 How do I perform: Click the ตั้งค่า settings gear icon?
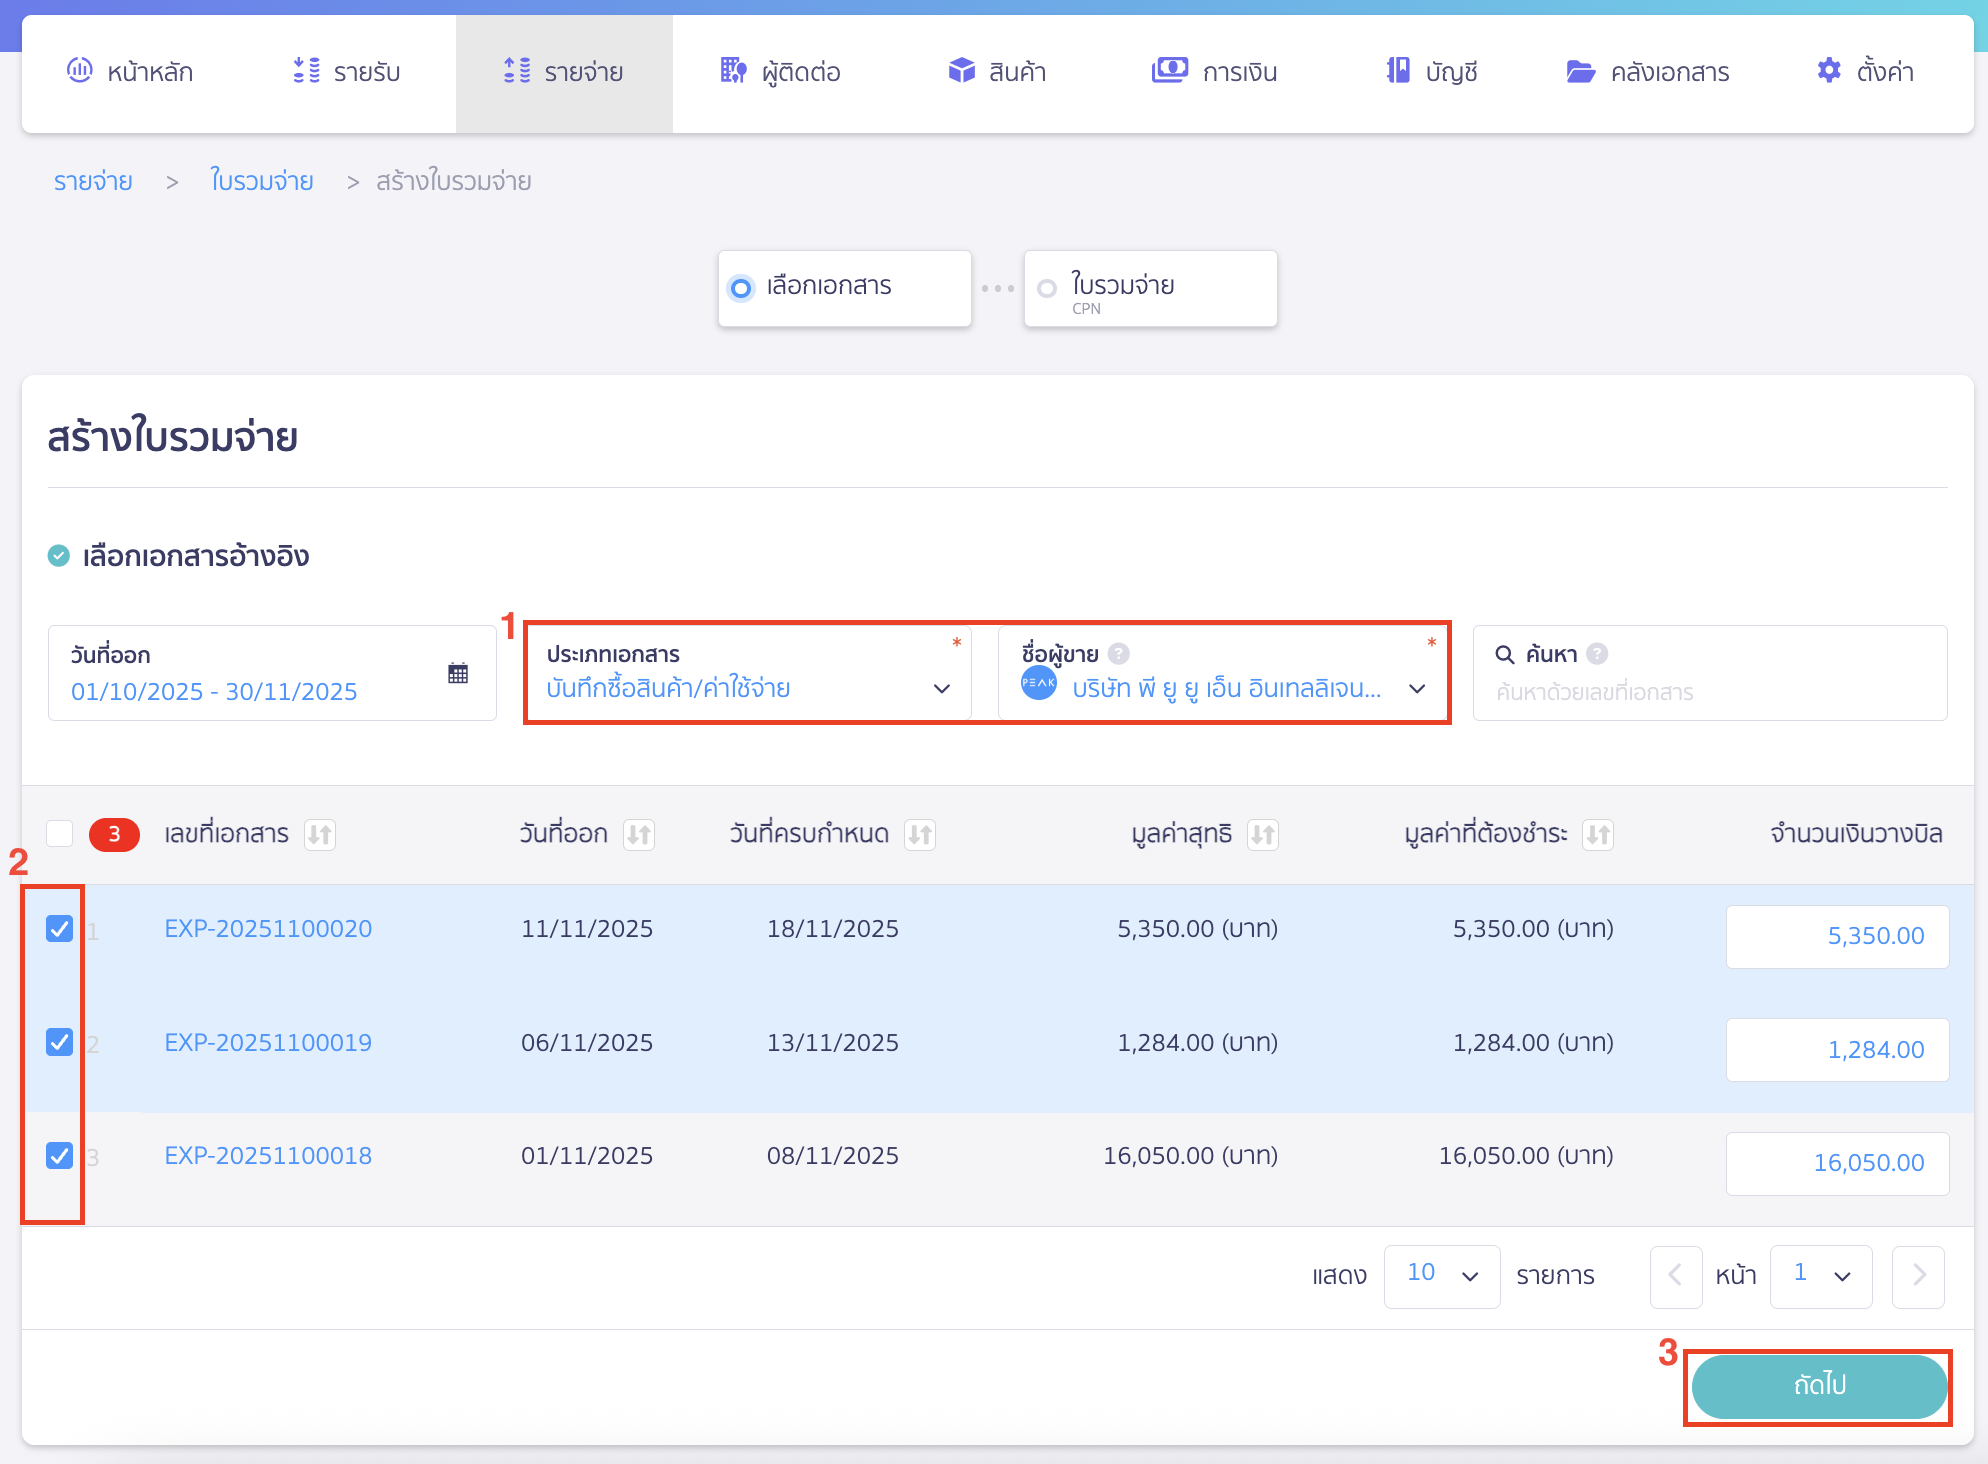point(1827,71)
